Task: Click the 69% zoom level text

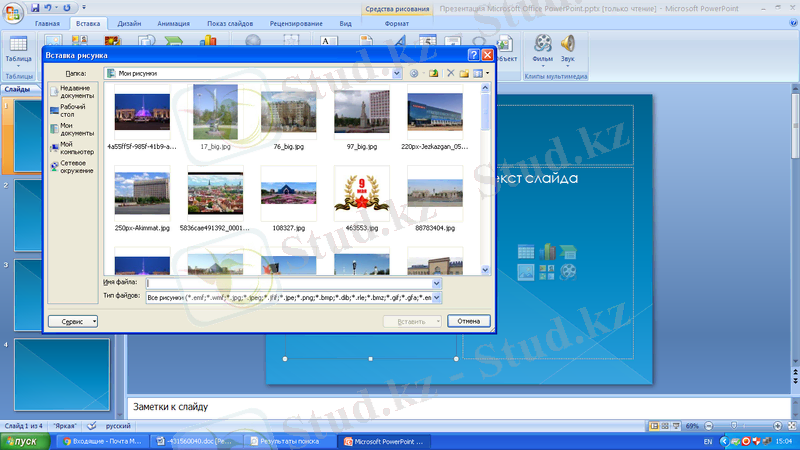Action: click(x=692, y=426)
